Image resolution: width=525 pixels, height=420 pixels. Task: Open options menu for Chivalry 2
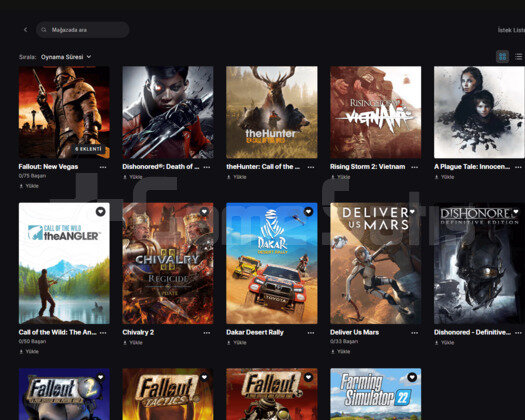click(x=207, y=333)
